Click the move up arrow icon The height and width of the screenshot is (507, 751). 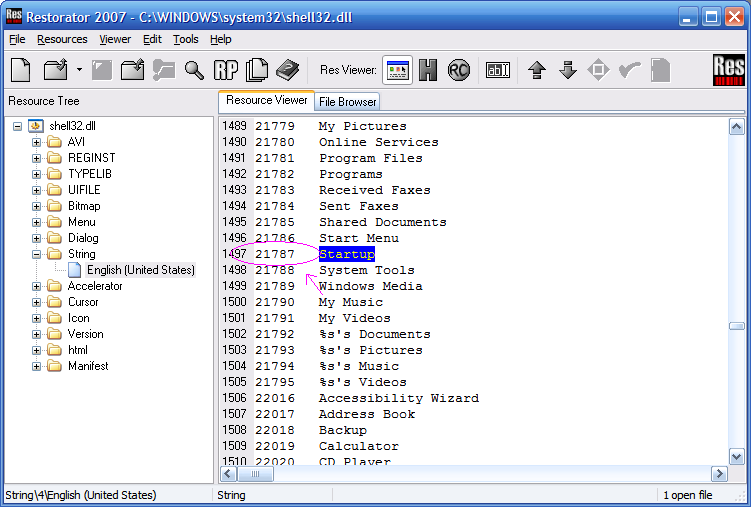[537, 70]
